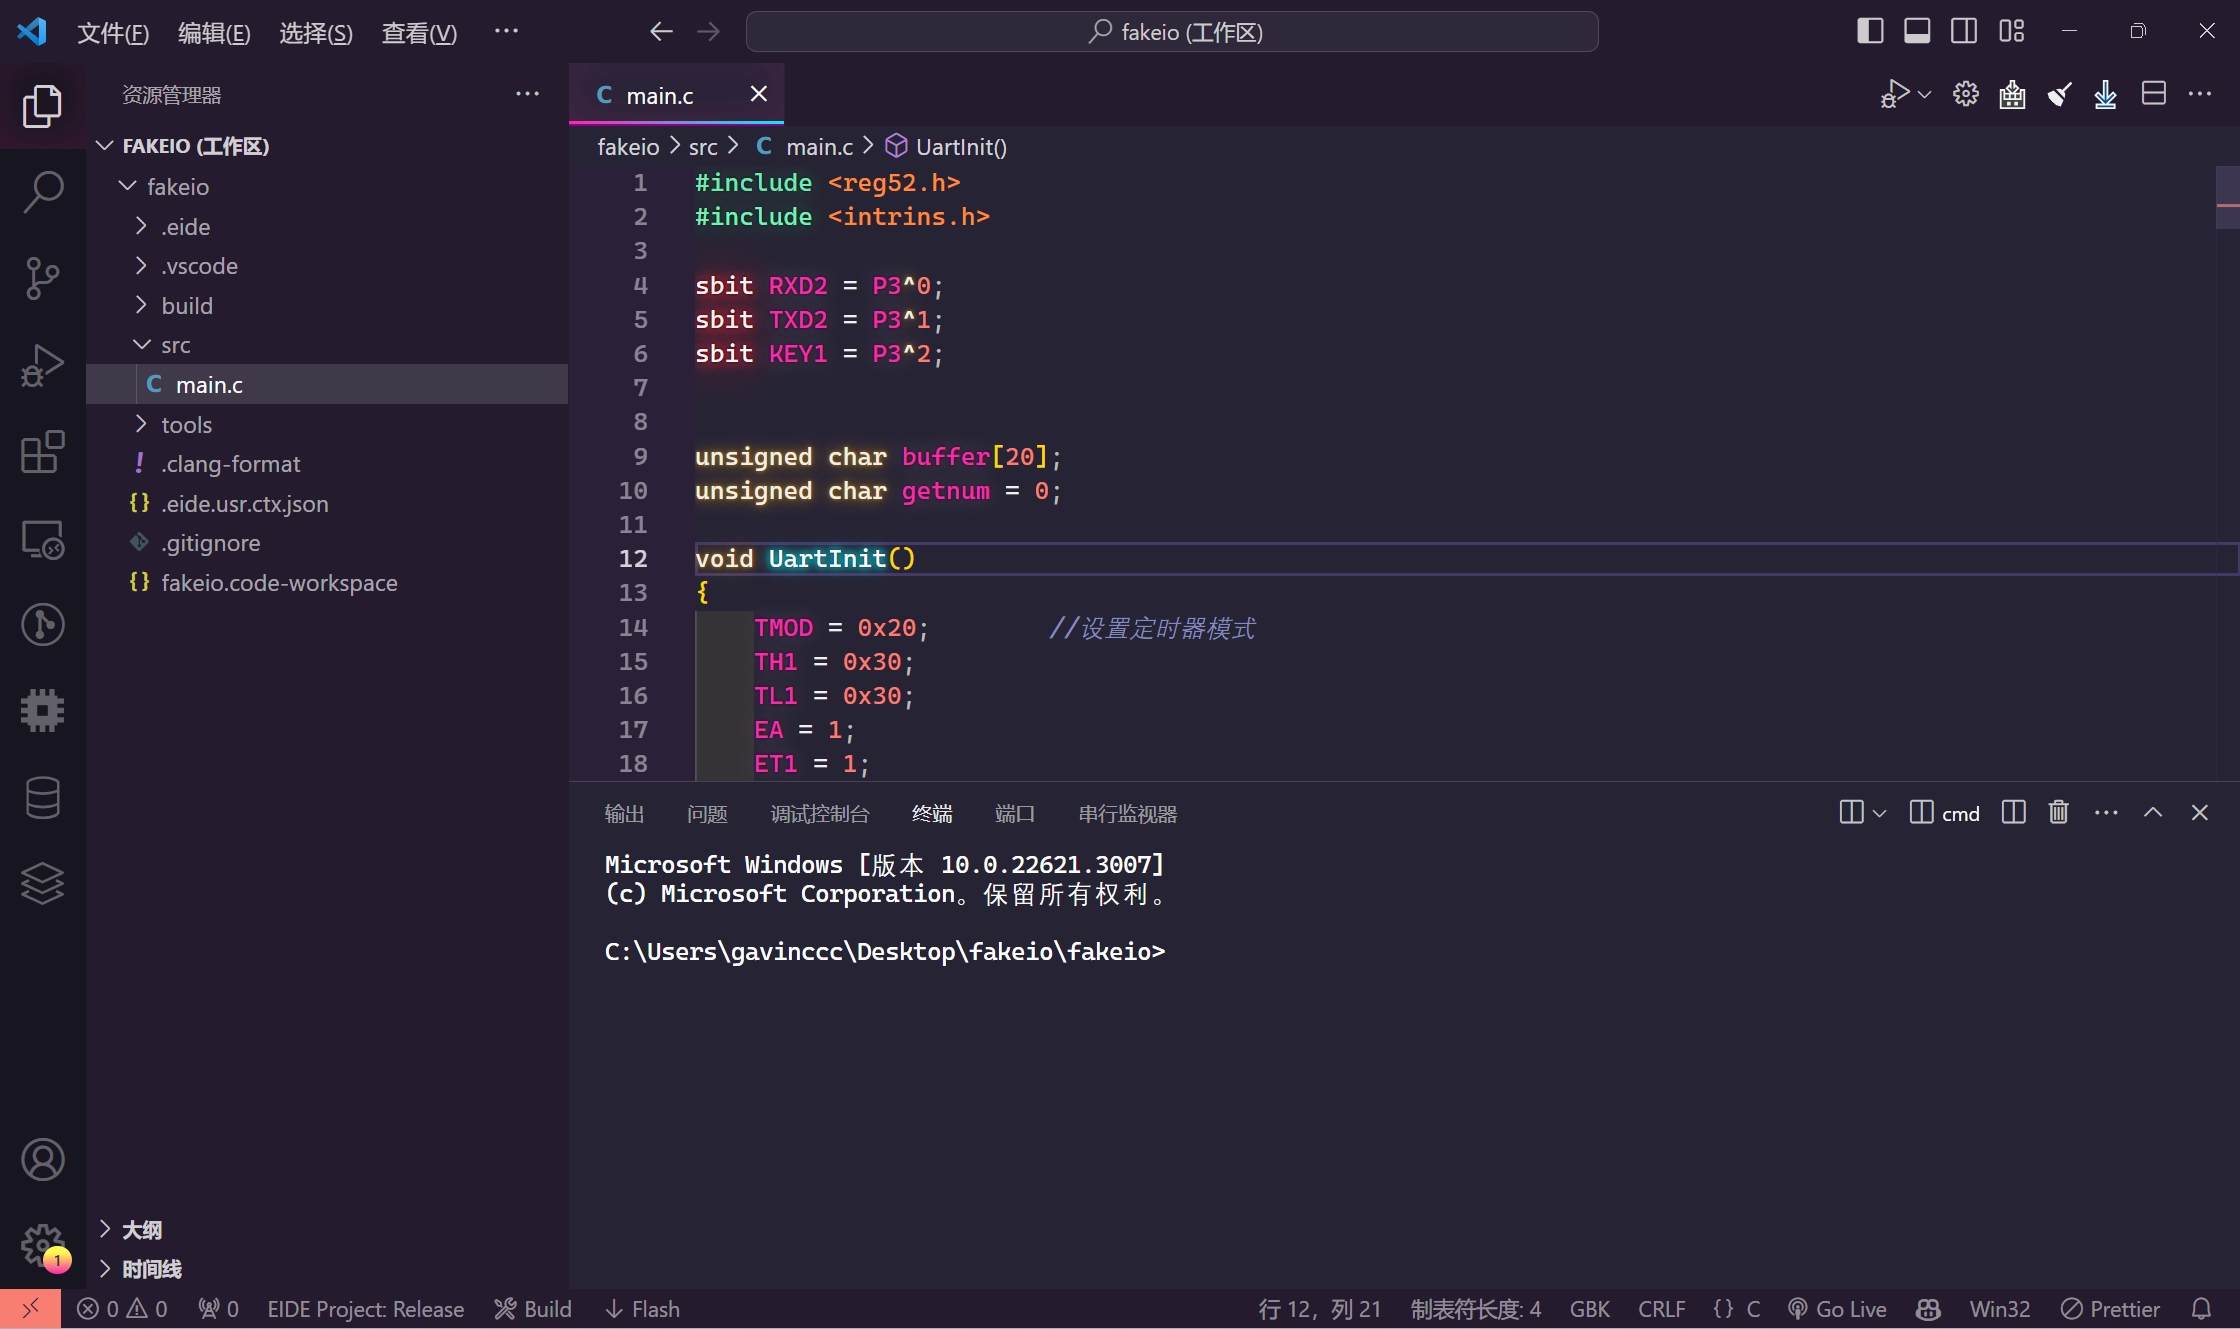The image size is (2240, 1329).
Task: Open the Search view in activity bar
Action: click(42, 192)
